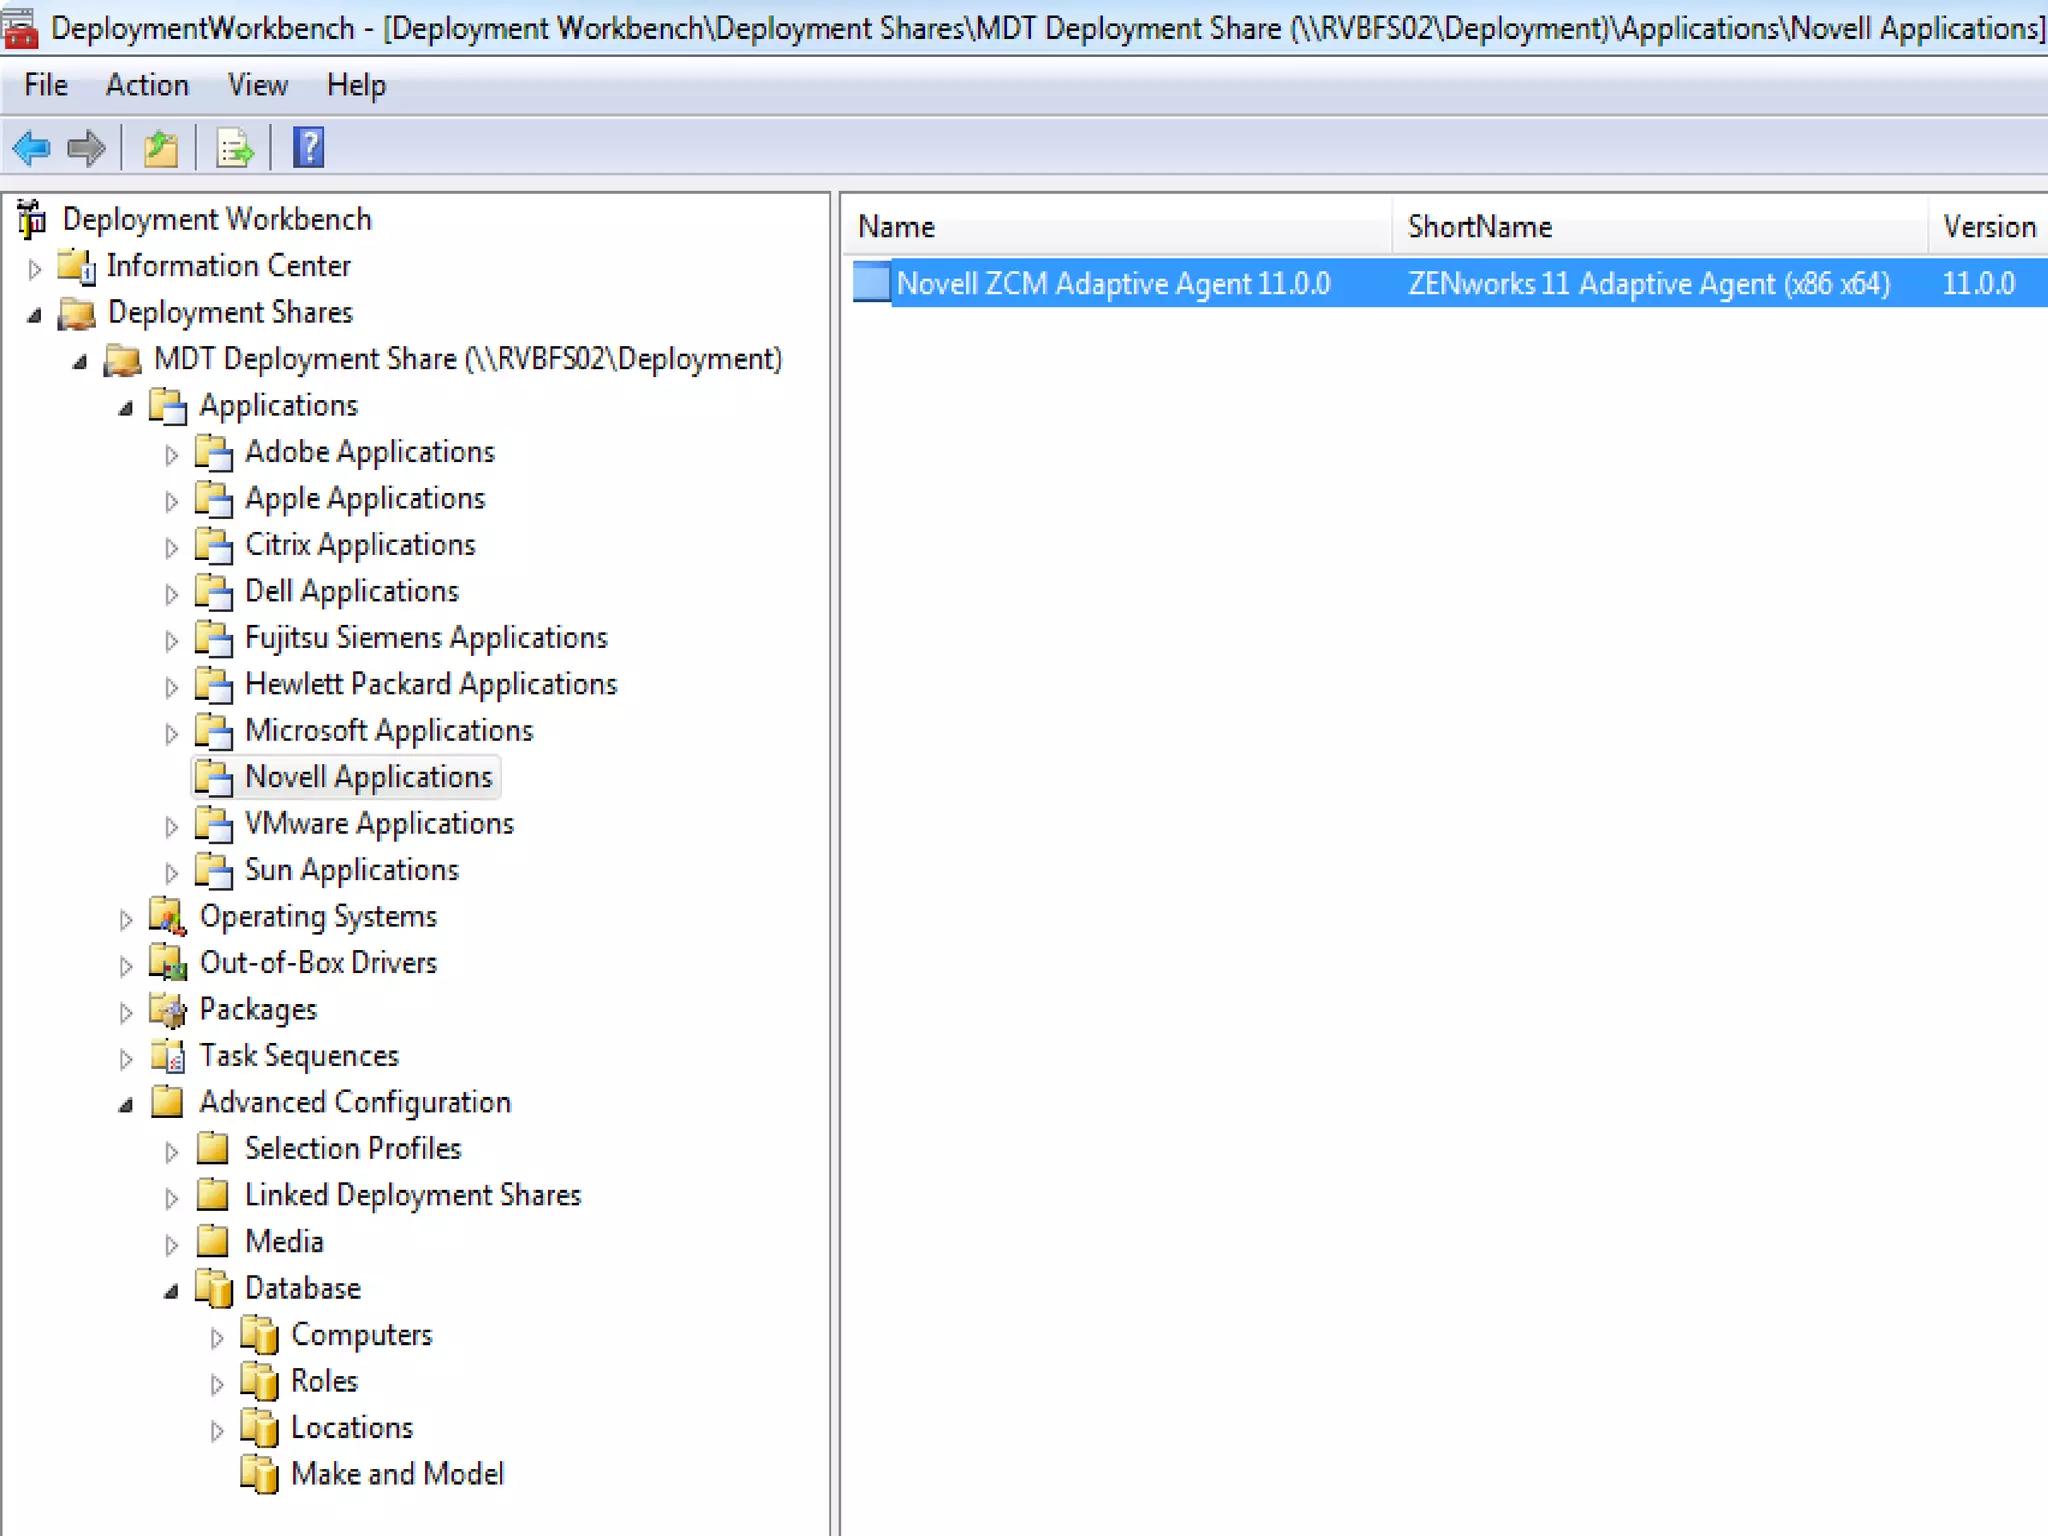Click the 11.0.0 version cell
This screenshot has height=1536, width=2048.
1978,284
